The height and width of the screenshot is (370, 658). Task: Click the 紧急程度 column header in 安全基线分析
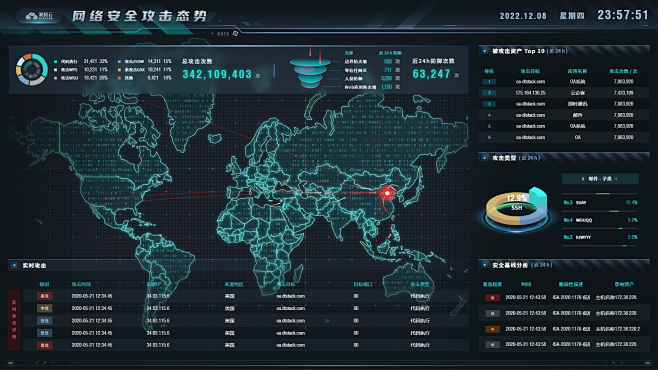pyautogui.click(x=492, y=284)
